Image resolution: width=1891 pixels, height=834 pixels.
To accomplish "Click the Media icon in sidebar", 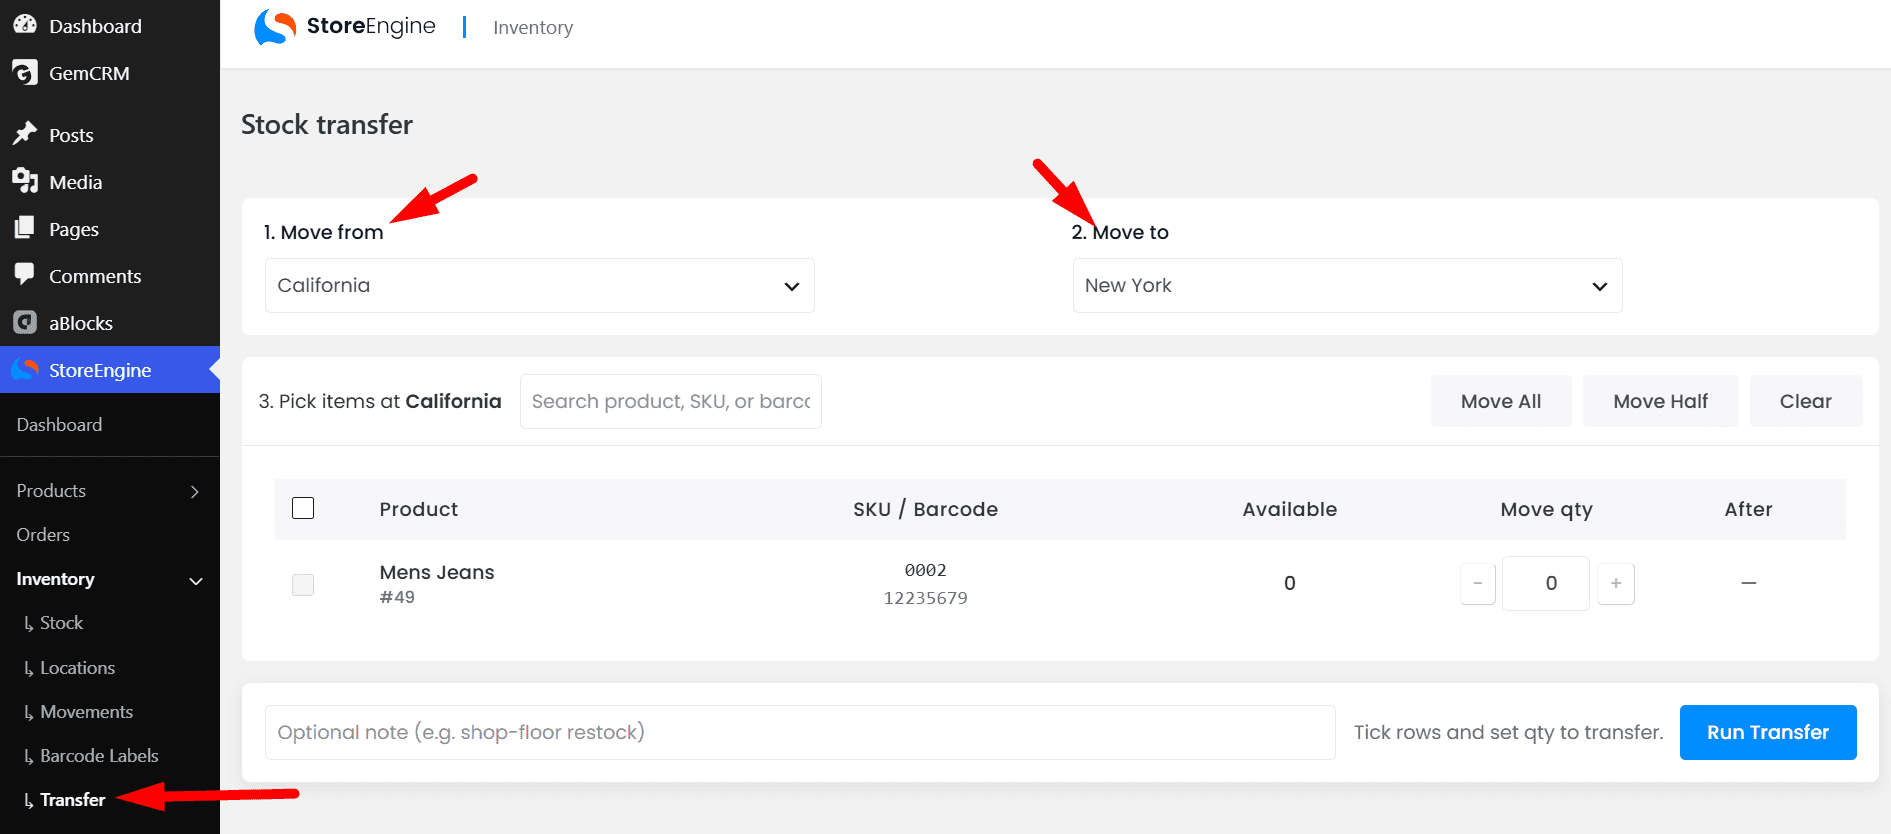I will pyautogui.click(x=25, y=181).
